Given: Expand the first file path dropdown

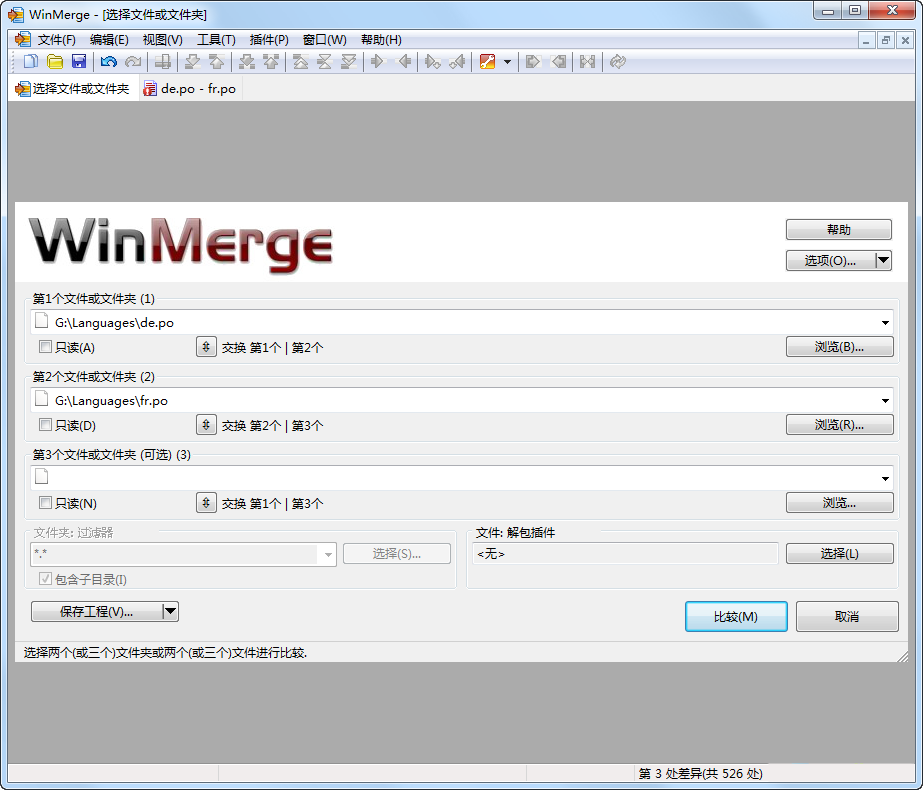Looking at the screenshot, I should pos(886,322).
